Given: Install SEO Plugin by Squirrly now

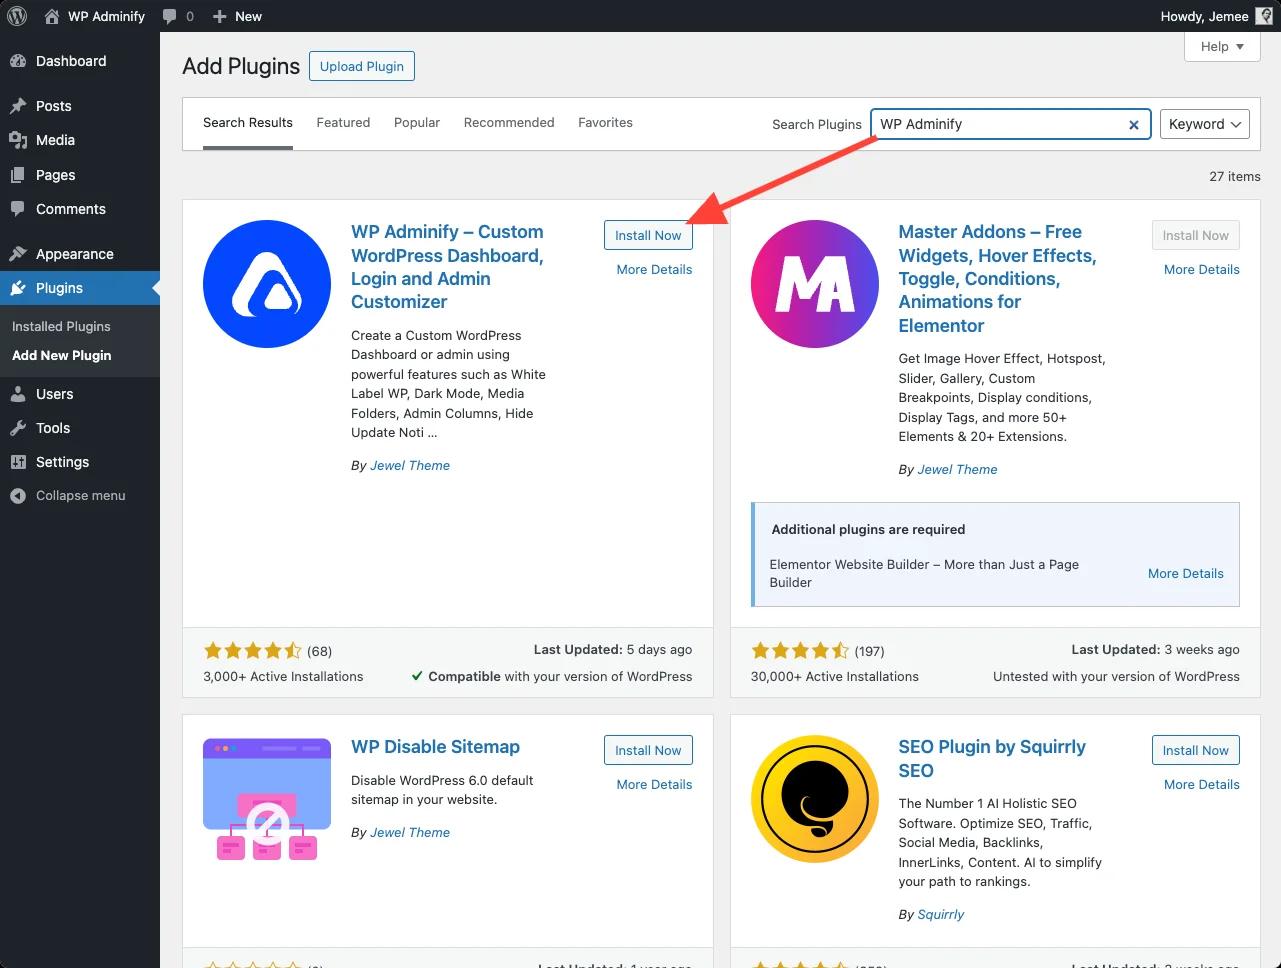Looking at the screenshot, I should (x=1196, y=750).
